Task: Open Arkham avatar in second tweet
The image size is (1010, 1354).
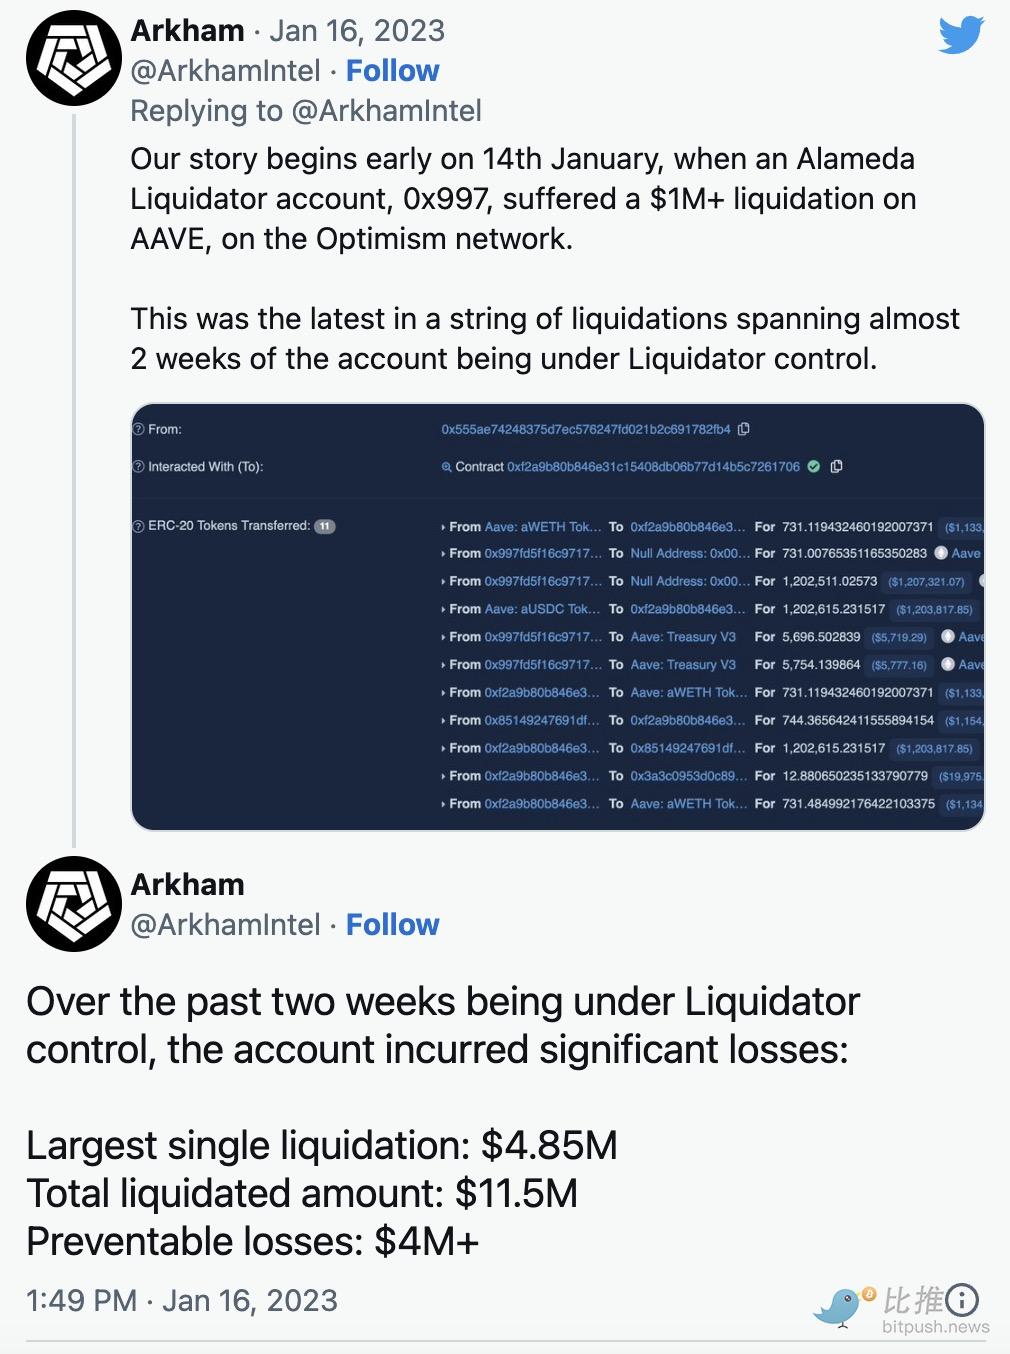Action: pyautogui.click(x=73, y=904)
